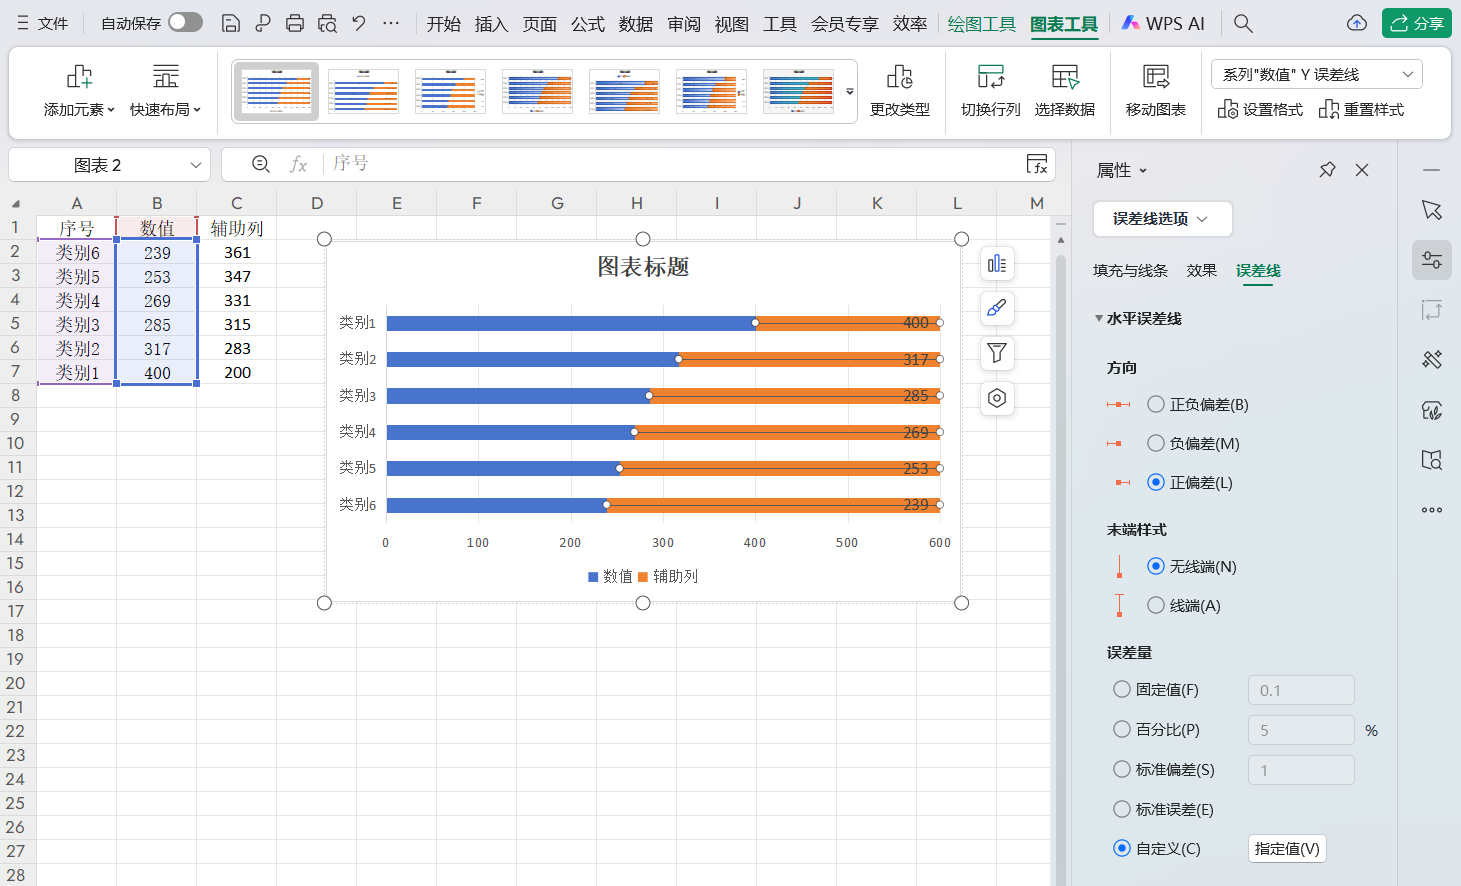Click the chart settings gear icon
Screen dimensions: 1461x886
996,398
